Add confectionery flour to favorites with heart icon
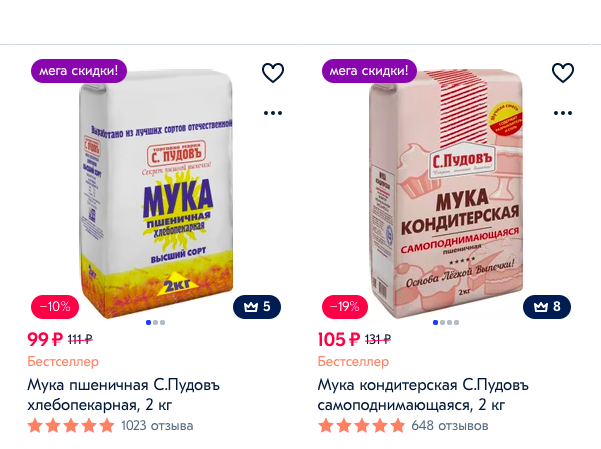Screen dimensions: 601x449 tap(563, 72)
